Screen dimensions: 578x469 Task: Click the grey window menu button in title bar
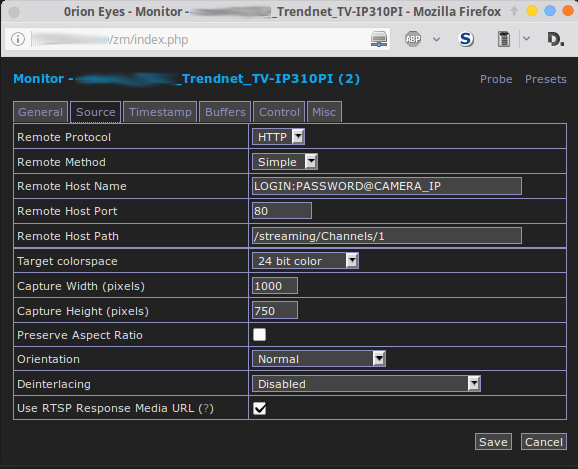tap(14, 12)
